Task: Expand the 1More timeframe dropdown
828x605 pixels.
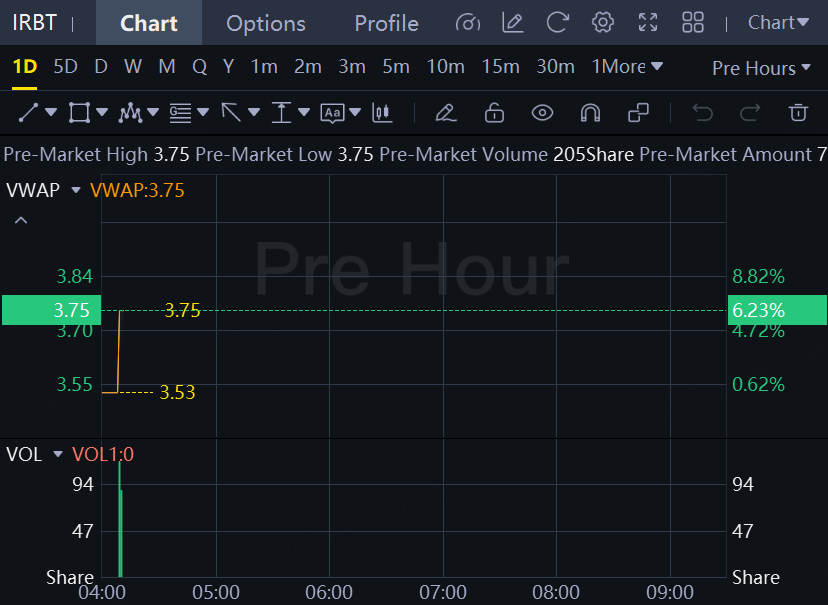Action: (x=627, y=67)
